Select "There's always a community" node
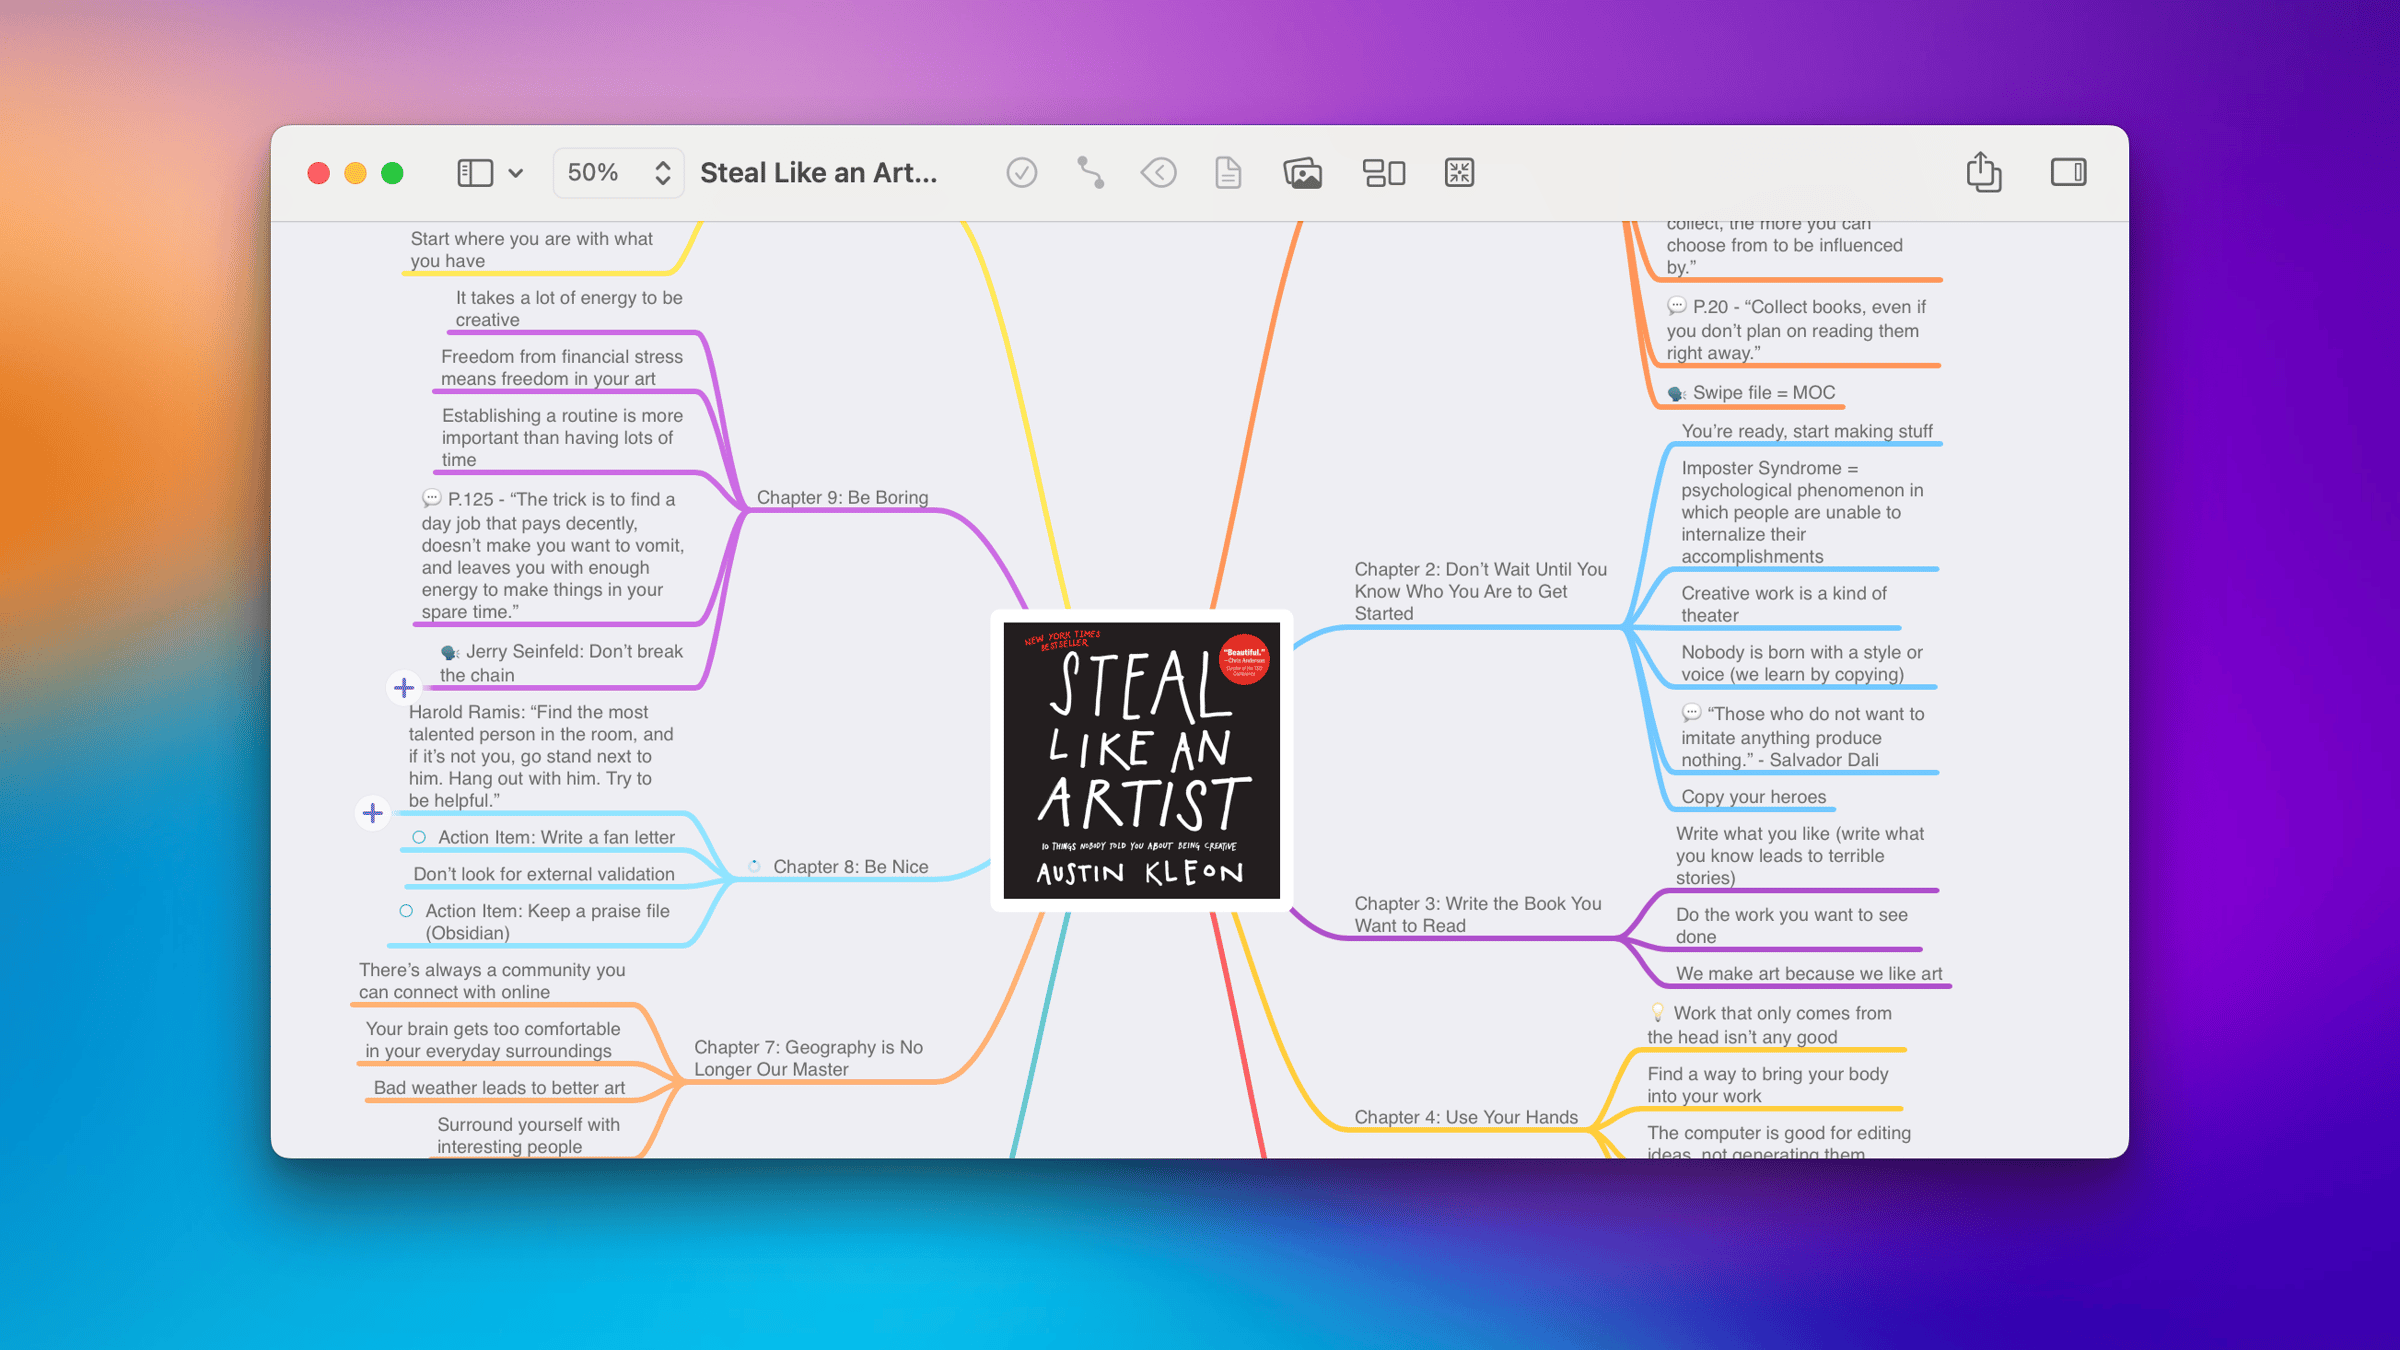The width and height of the screenshot is (2400, 1350). click(x=492, y=980)
